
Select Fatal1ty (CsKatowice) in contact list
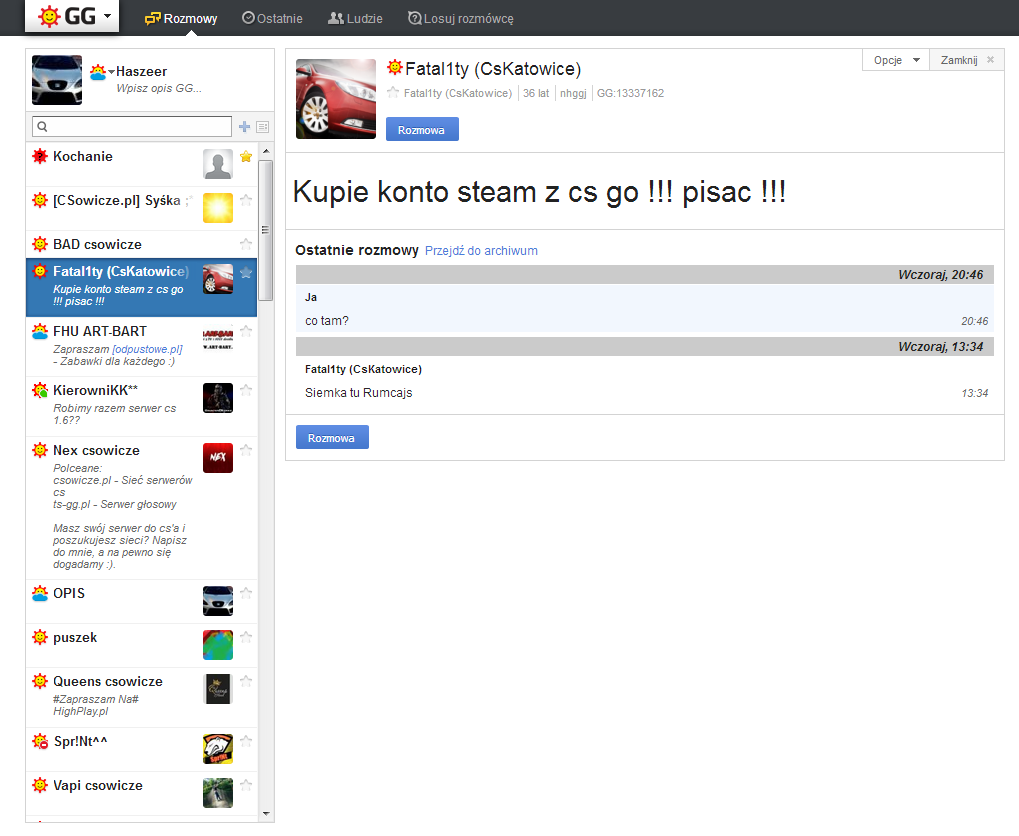[x=142, y=287]
